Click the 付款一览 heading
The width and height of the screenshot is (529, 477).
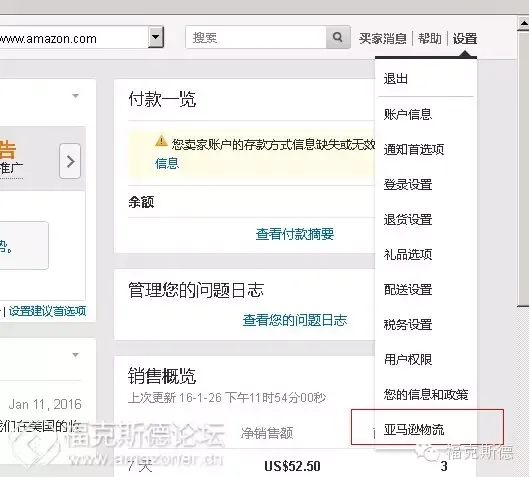(162, 99)
